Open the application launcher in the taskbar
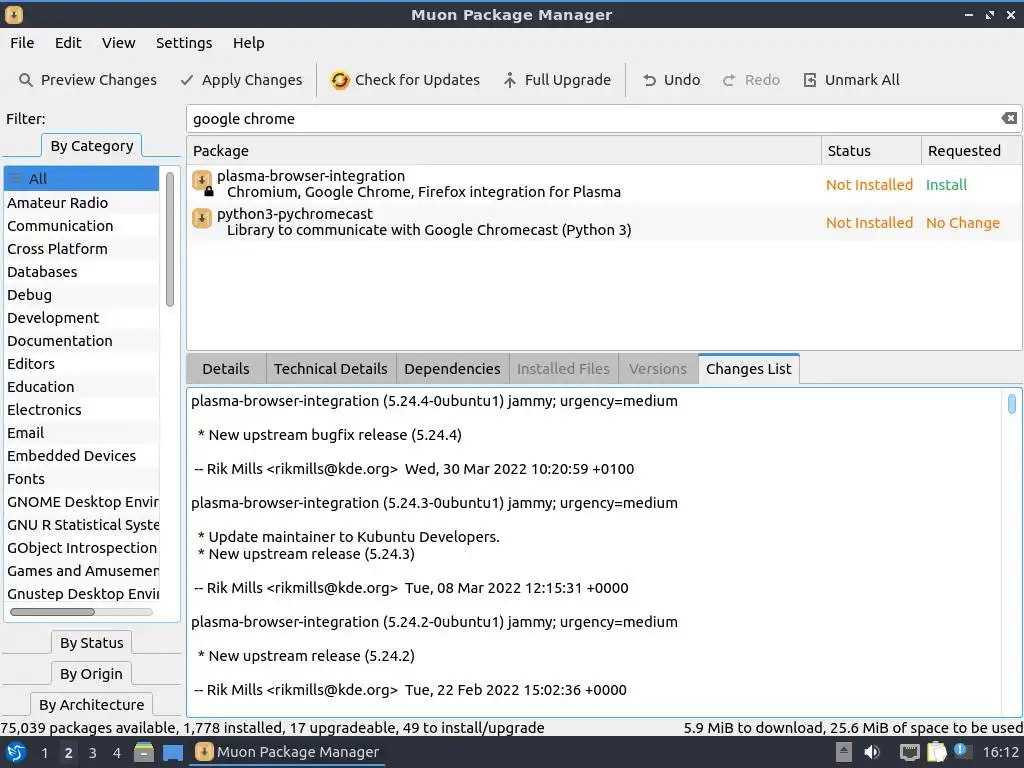This screenshot has height=768, width=1024. [x=16, y=752]
